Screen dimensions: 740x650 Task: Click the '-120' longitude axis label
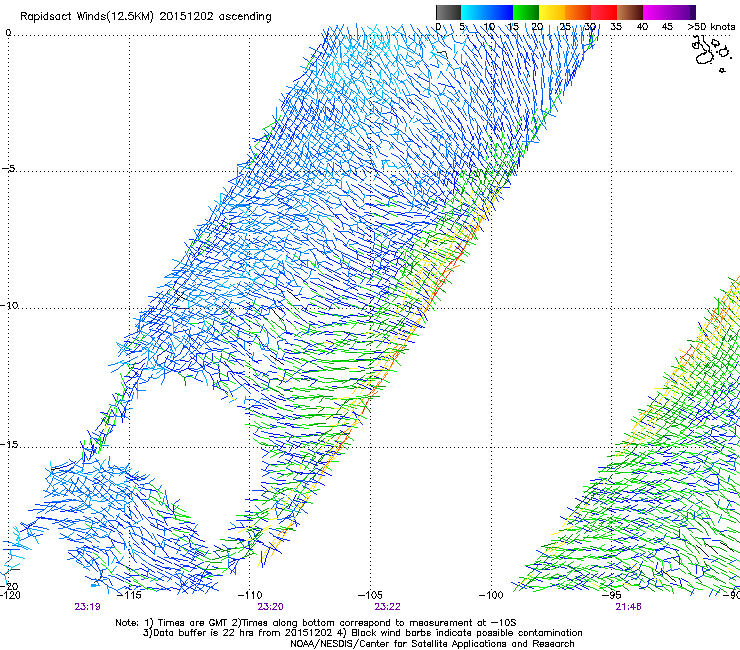[10, 595]
